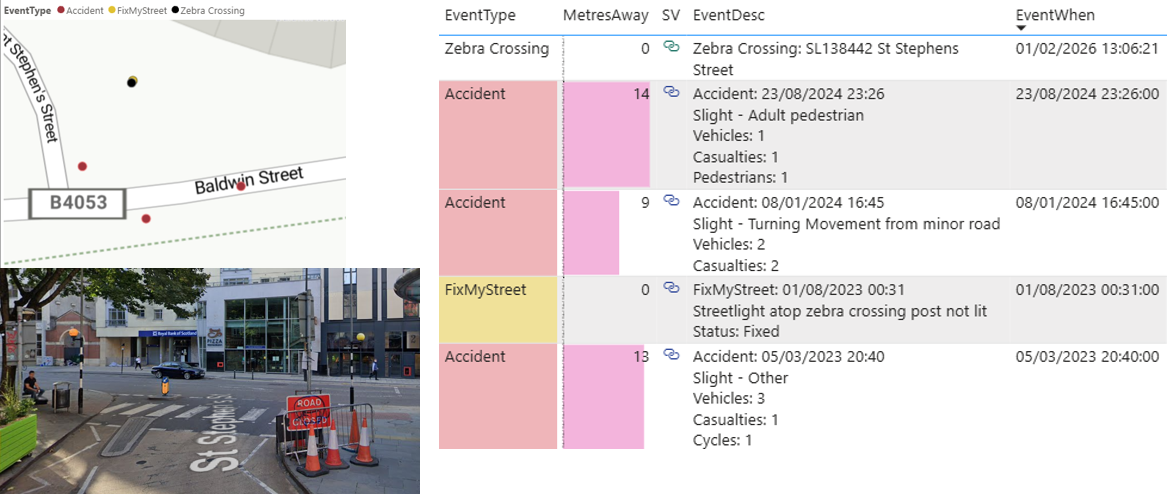Sort the table by the EventType column header
This screenshot has height=502, width=1171.
click(x=481, y=16)
